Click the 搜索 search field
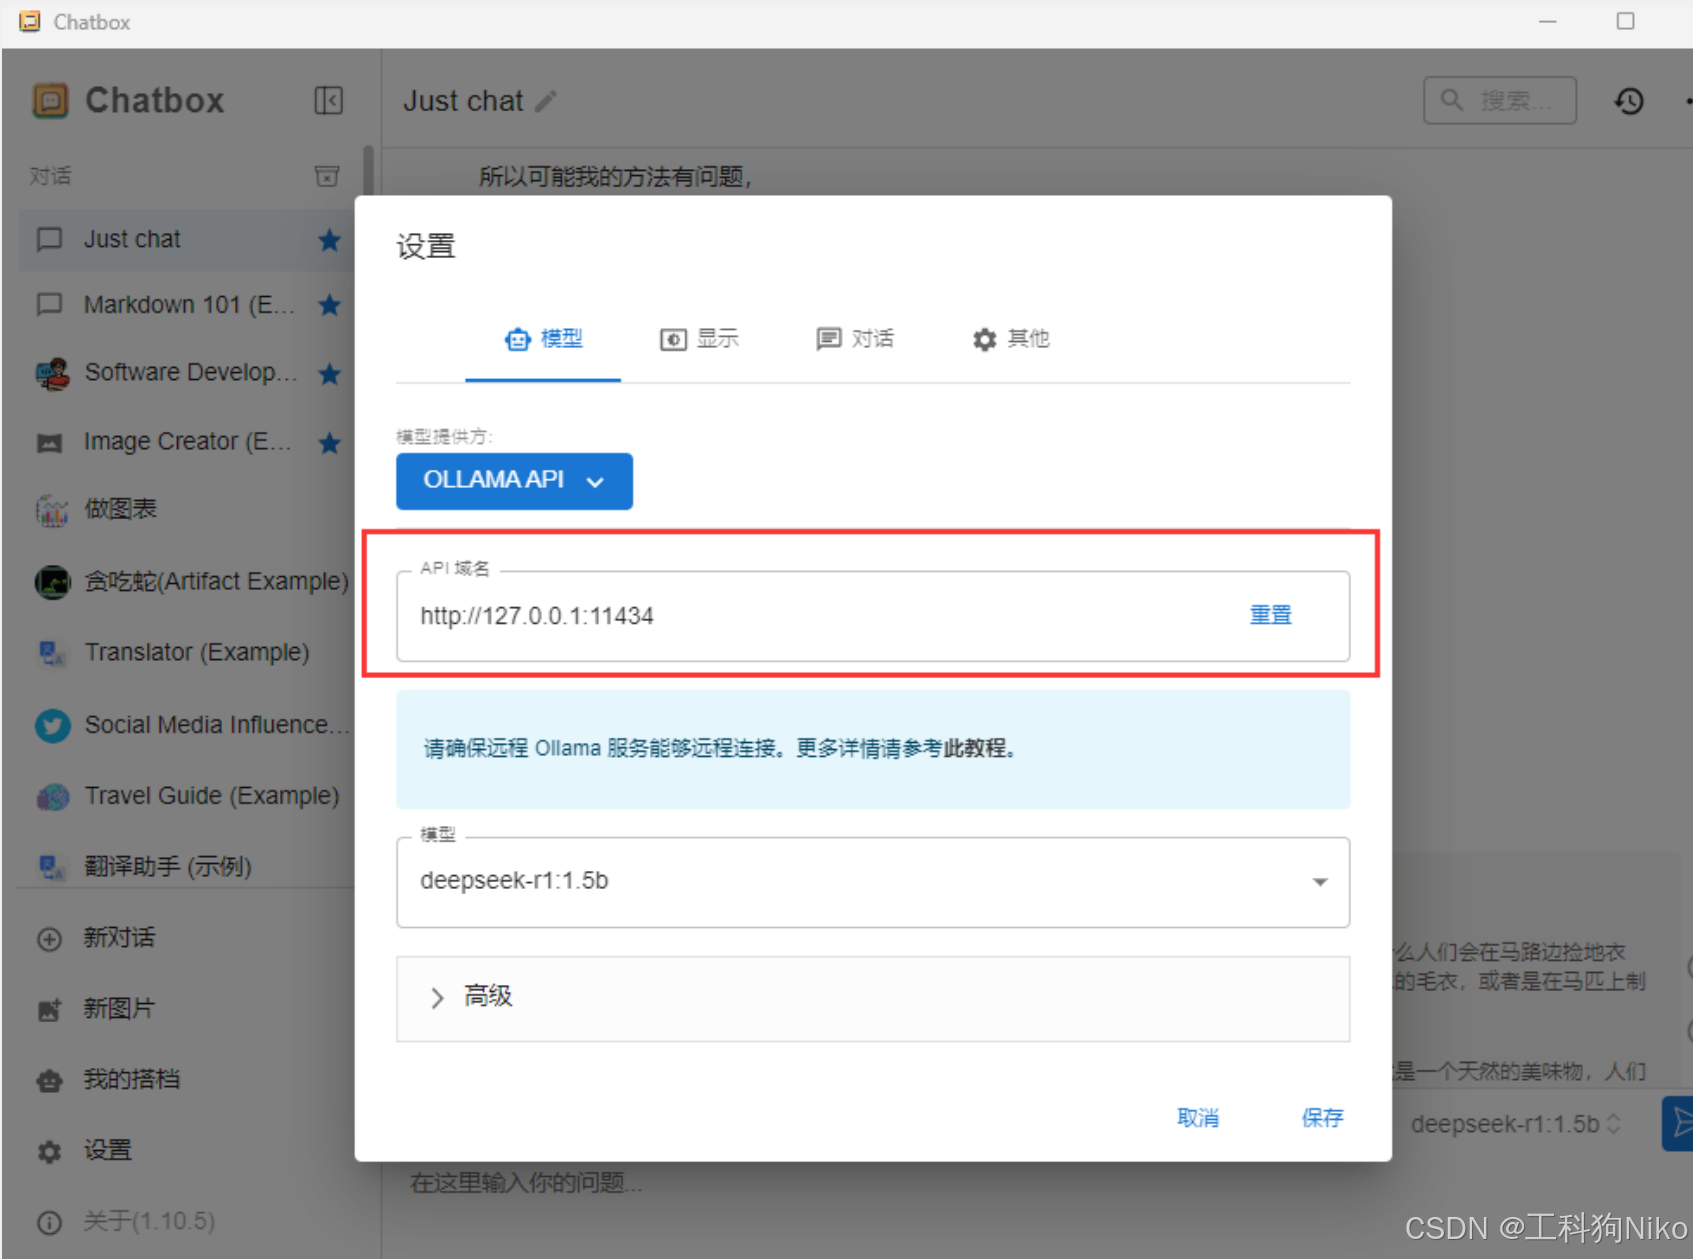 (1500, 100)
